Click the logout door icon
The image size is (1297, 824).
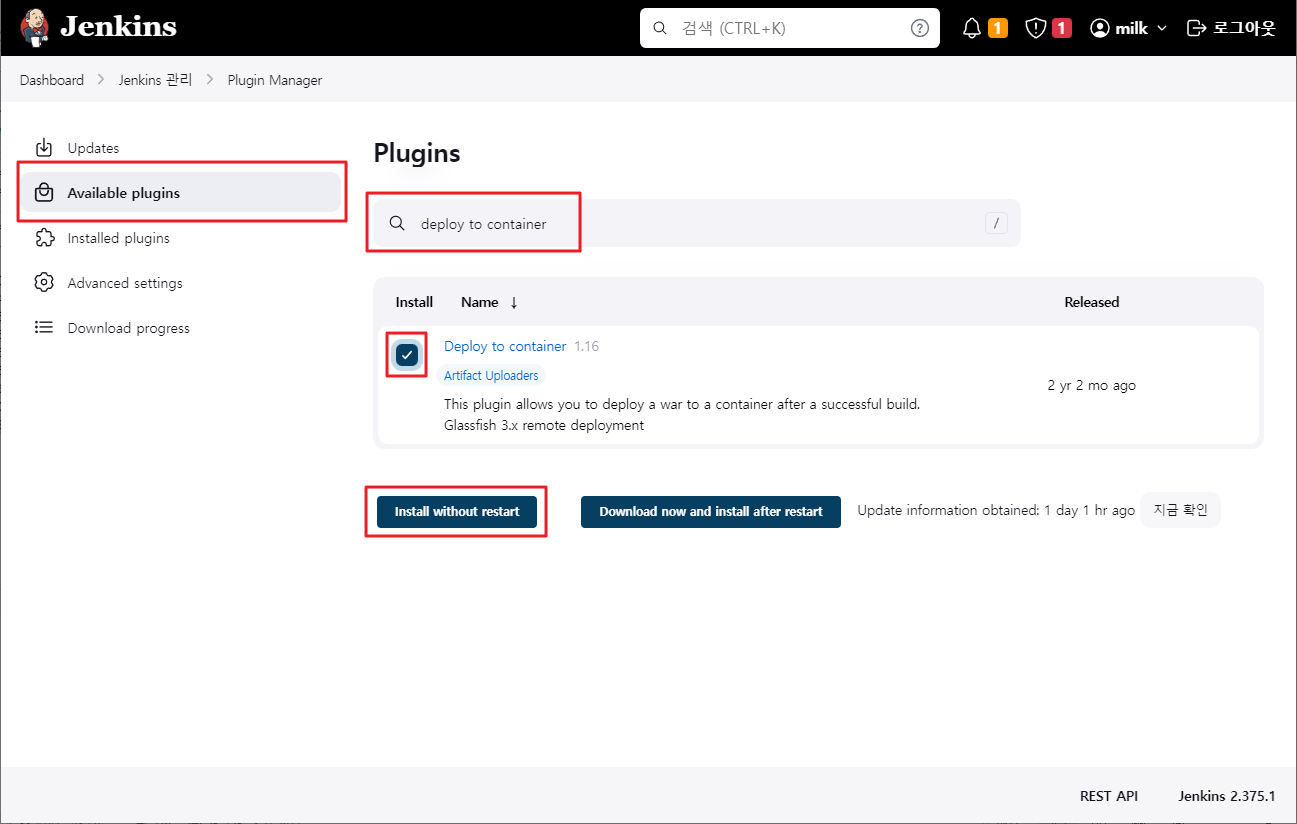click(x=1196, y=28)
